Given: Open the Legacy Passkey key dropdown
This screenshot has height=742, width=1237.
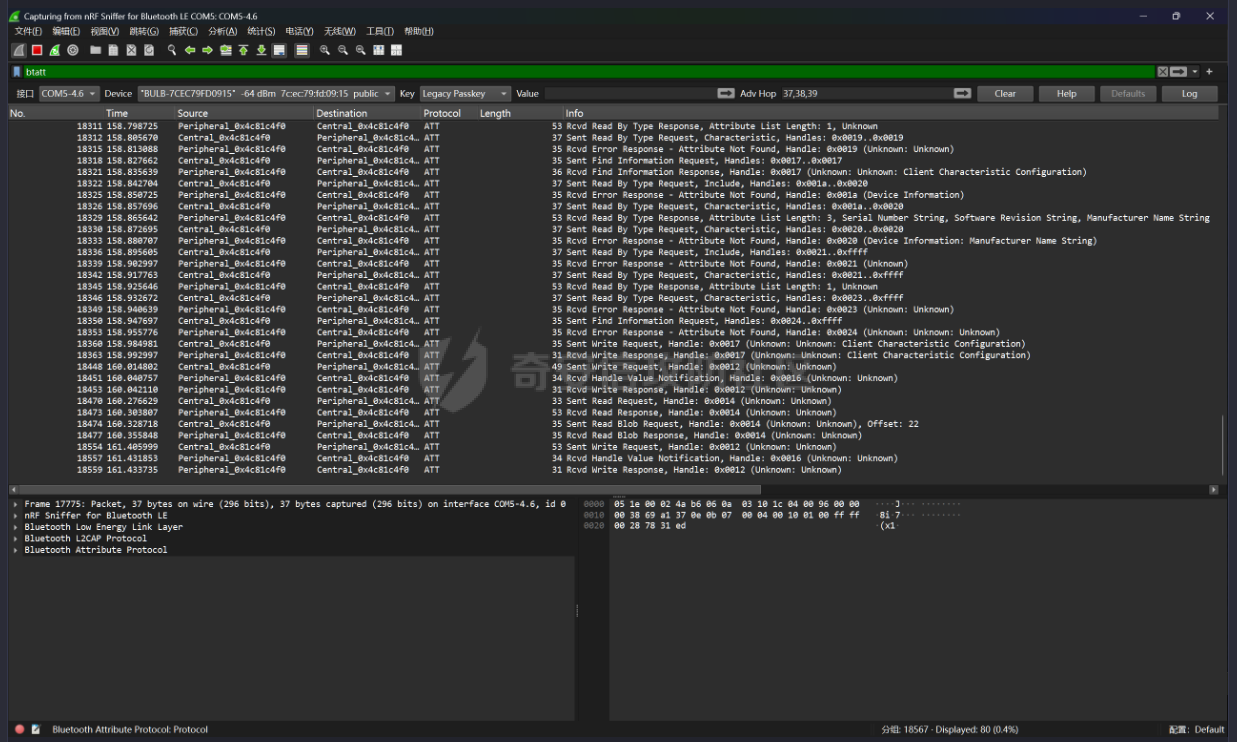Looking at the screenshot, I should pos(464,93).
